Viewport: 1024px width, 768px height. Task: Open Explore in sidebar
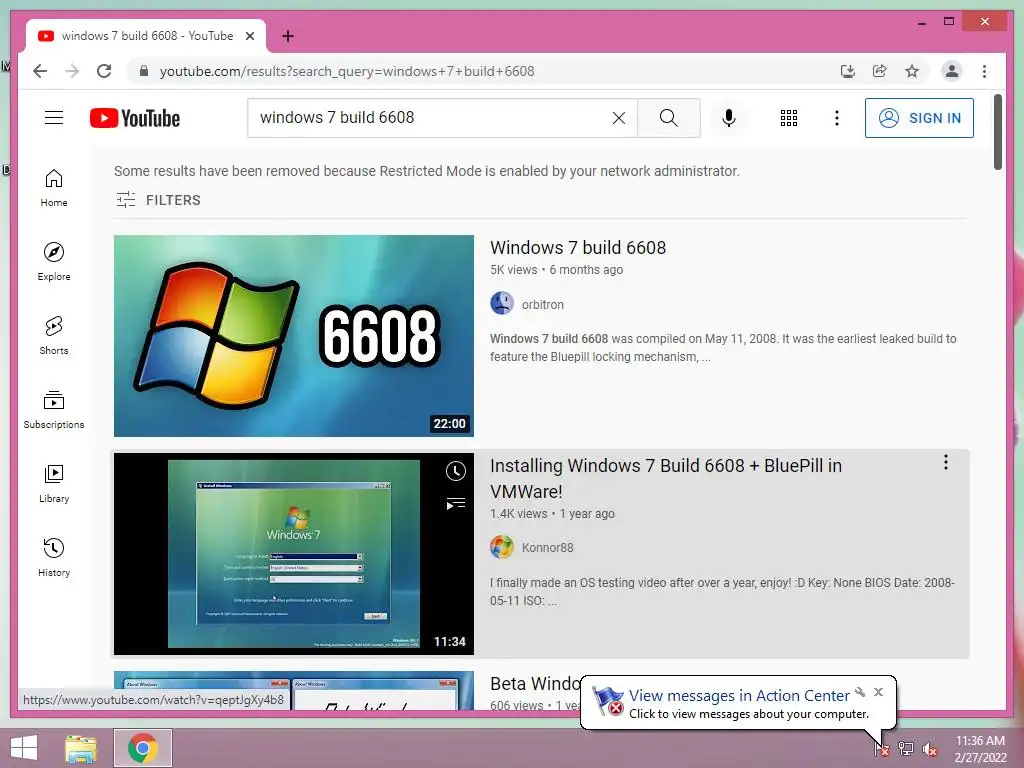54,262
